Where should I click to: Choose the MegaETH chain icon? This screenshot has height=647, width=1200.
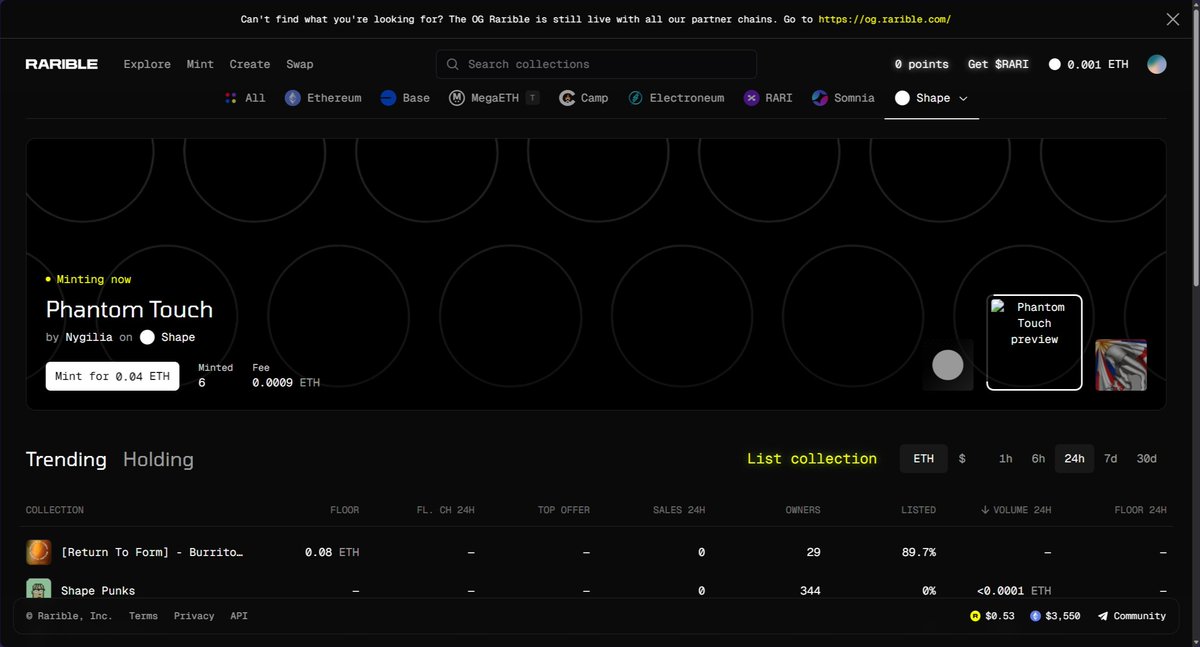click(456, 97)
